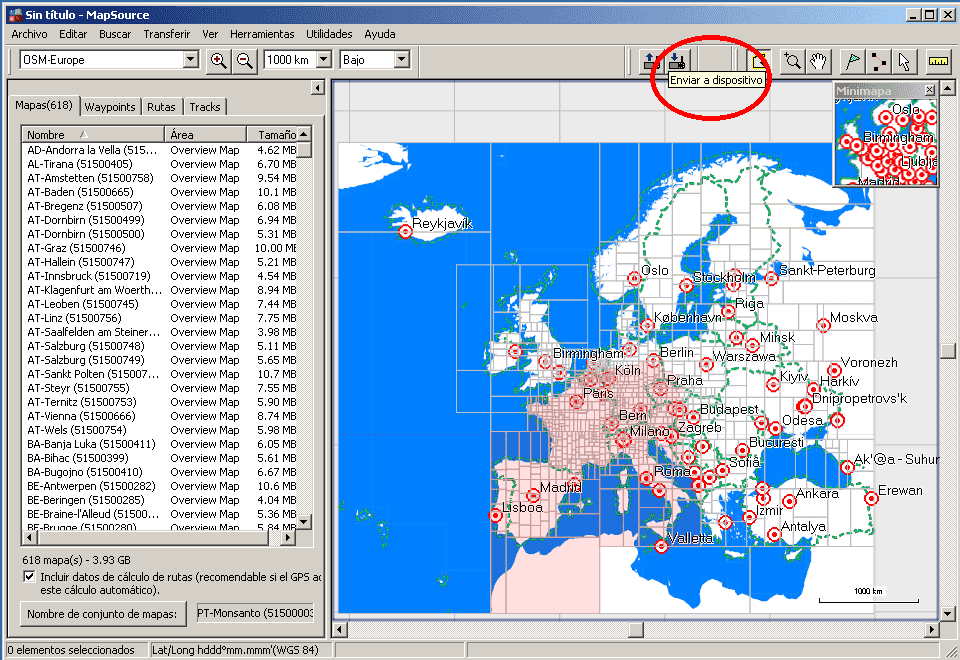Click the map view horizontal scrollbar thumb
The height and width of the screenshot is (660, 960).
(x=635, y=629)
